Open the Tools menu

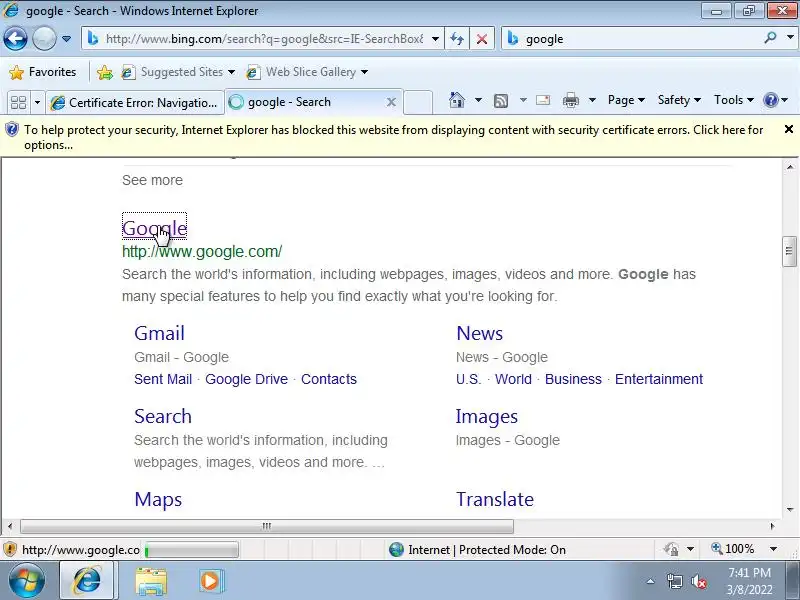point(734,100)
